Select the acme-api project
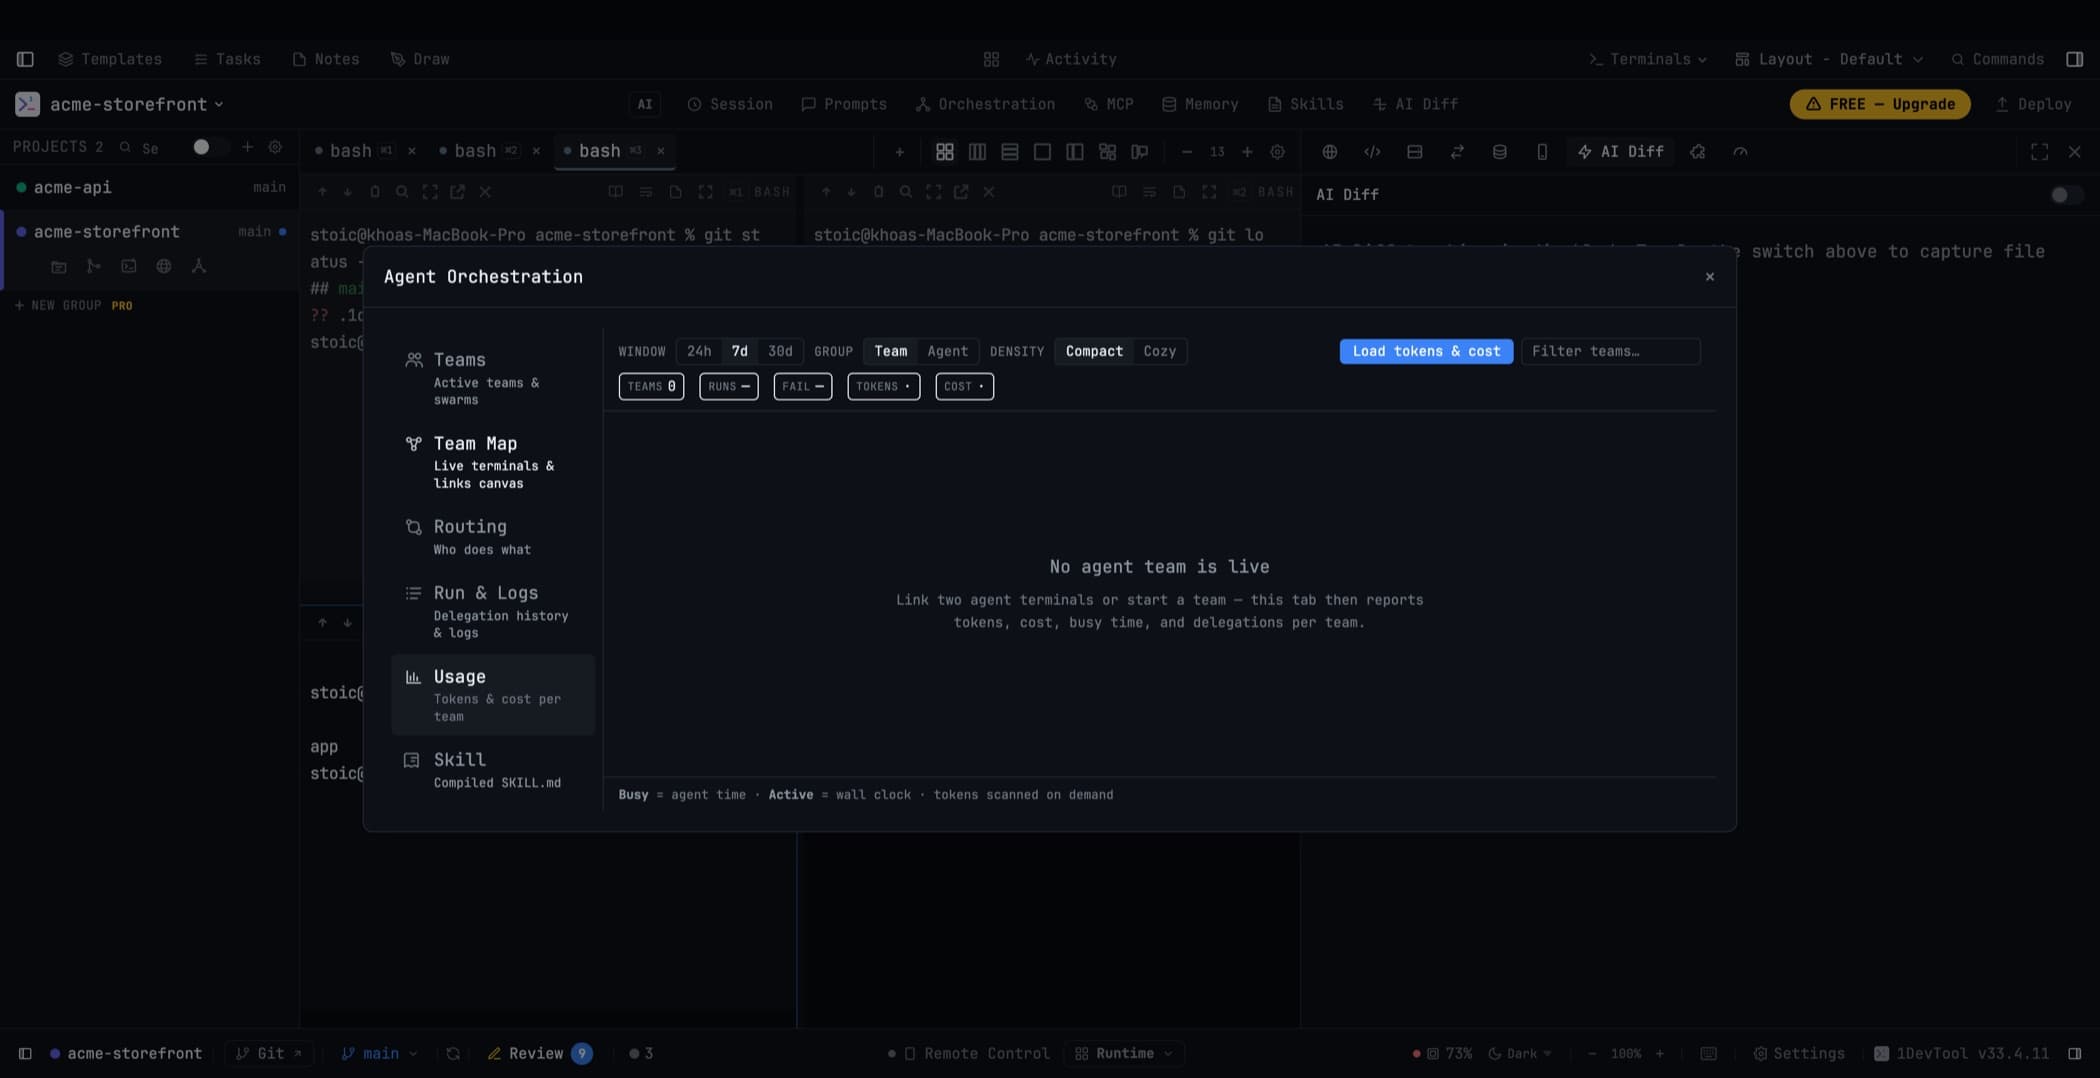The width and height of the screenshot is (2100, 1078). click(150, 187)
